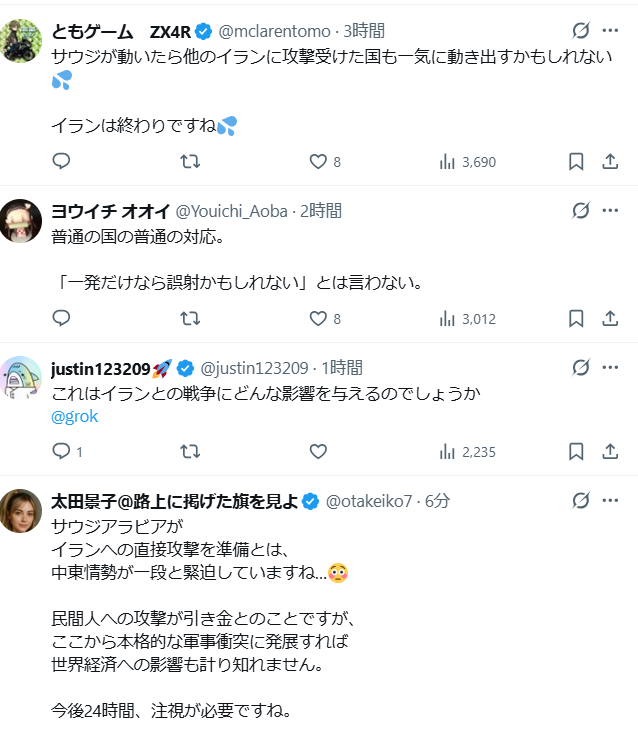Open 3,012 views analytics
Image resolution: width=638 pixels, height=730 pixels.
point(467,319)
